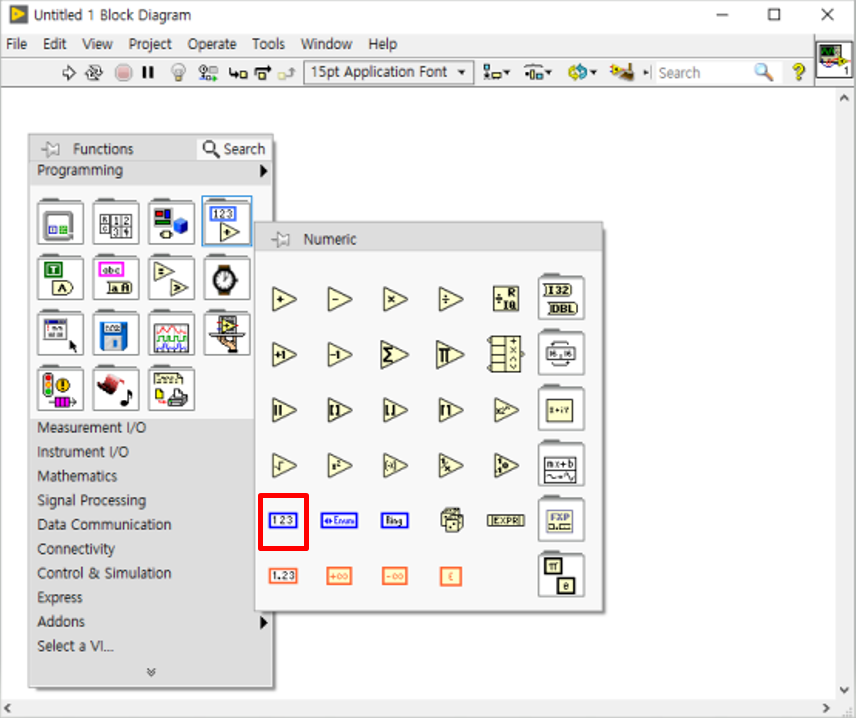This screenshot has width=856, height=718.
Task: Click the Step Over toolbar button
Action: tap(263, 73)
